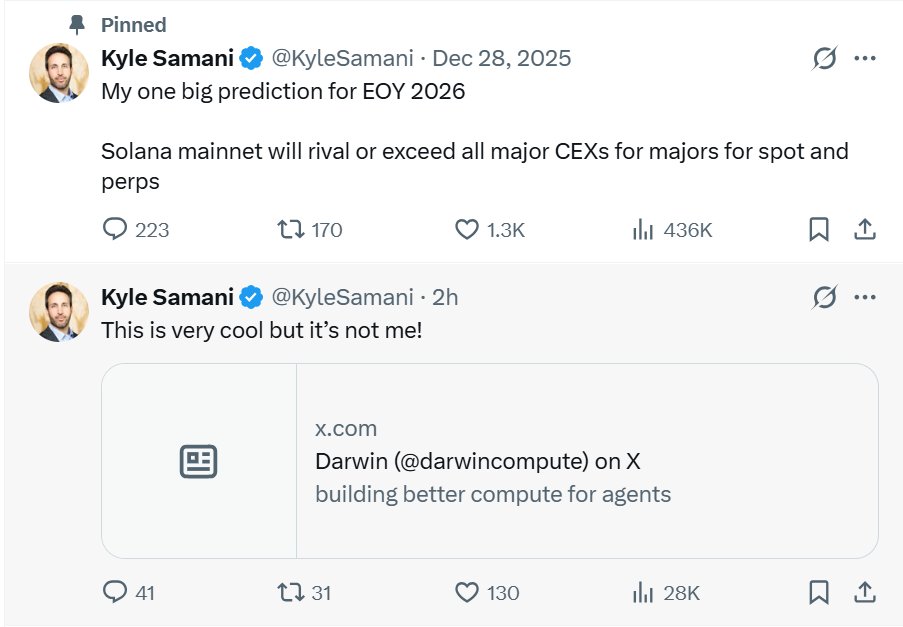Open Grok icon on the pinned tweet
Screen dimensions: 903x627
pos(825,58)
